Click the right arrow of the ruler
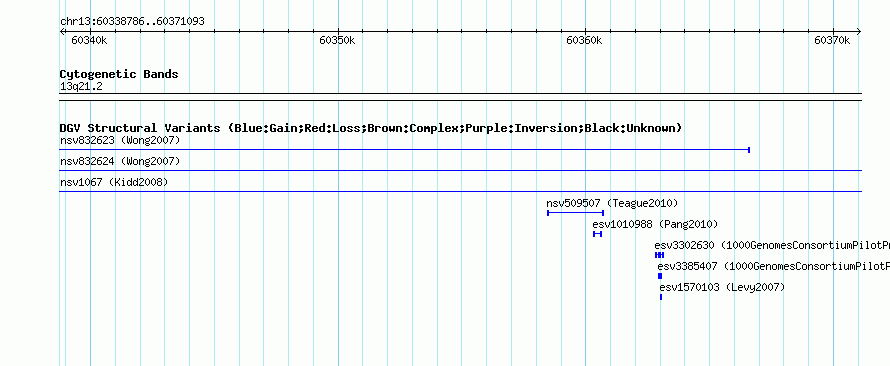The image size is (890, 366). [859, 32]
